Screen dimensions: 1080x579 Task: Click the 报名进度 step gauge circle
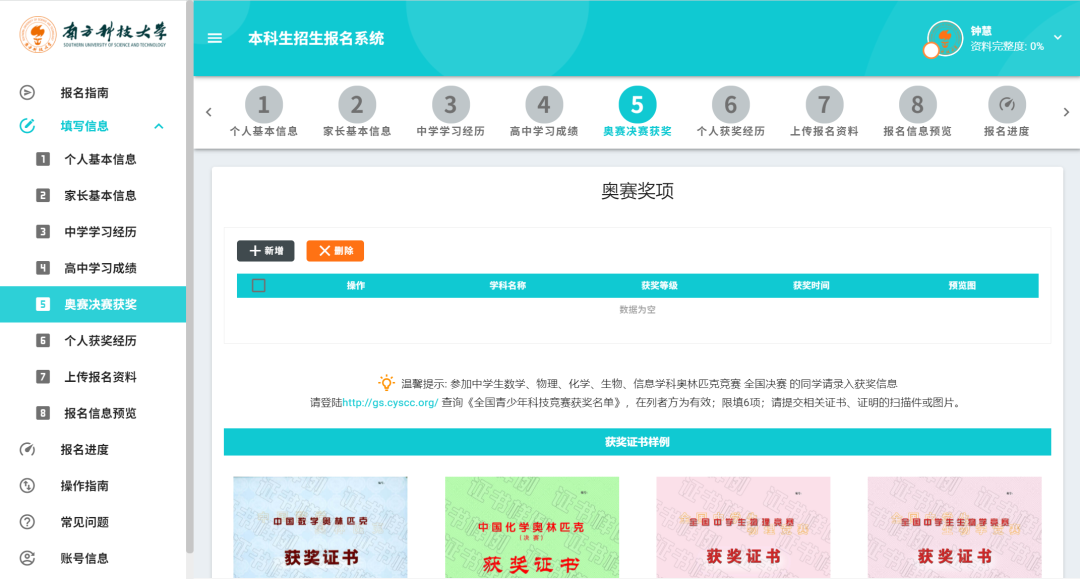tap(1006, 105)
